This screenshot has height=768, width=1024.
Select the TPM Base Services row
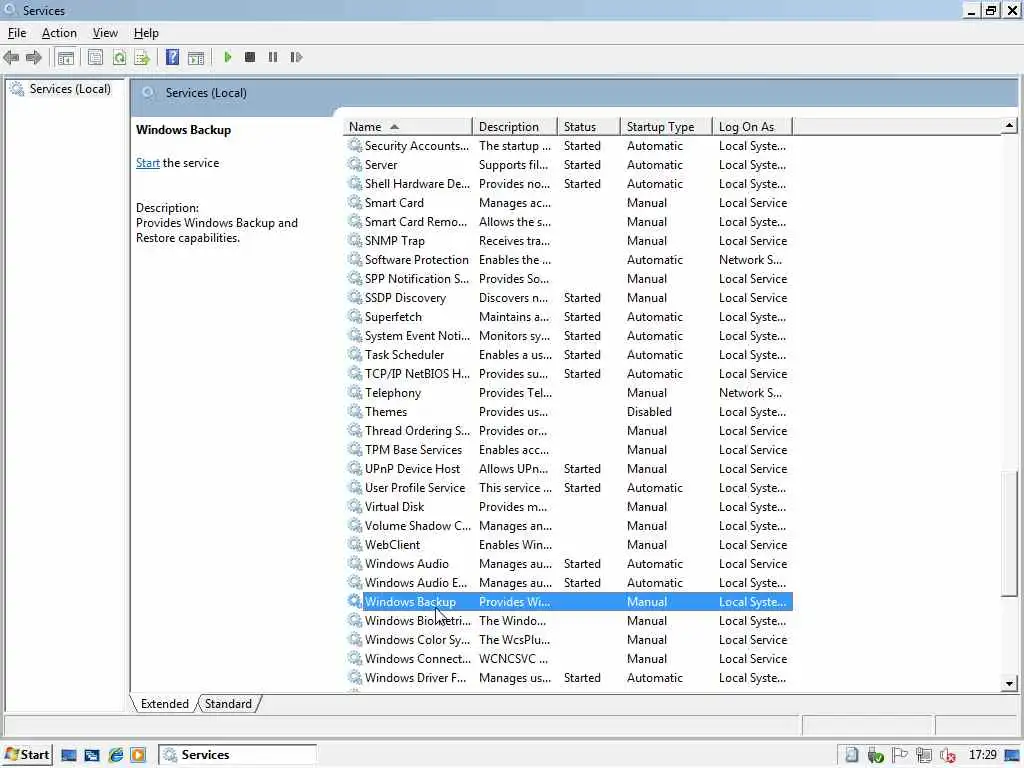click(x=569, y=449)
